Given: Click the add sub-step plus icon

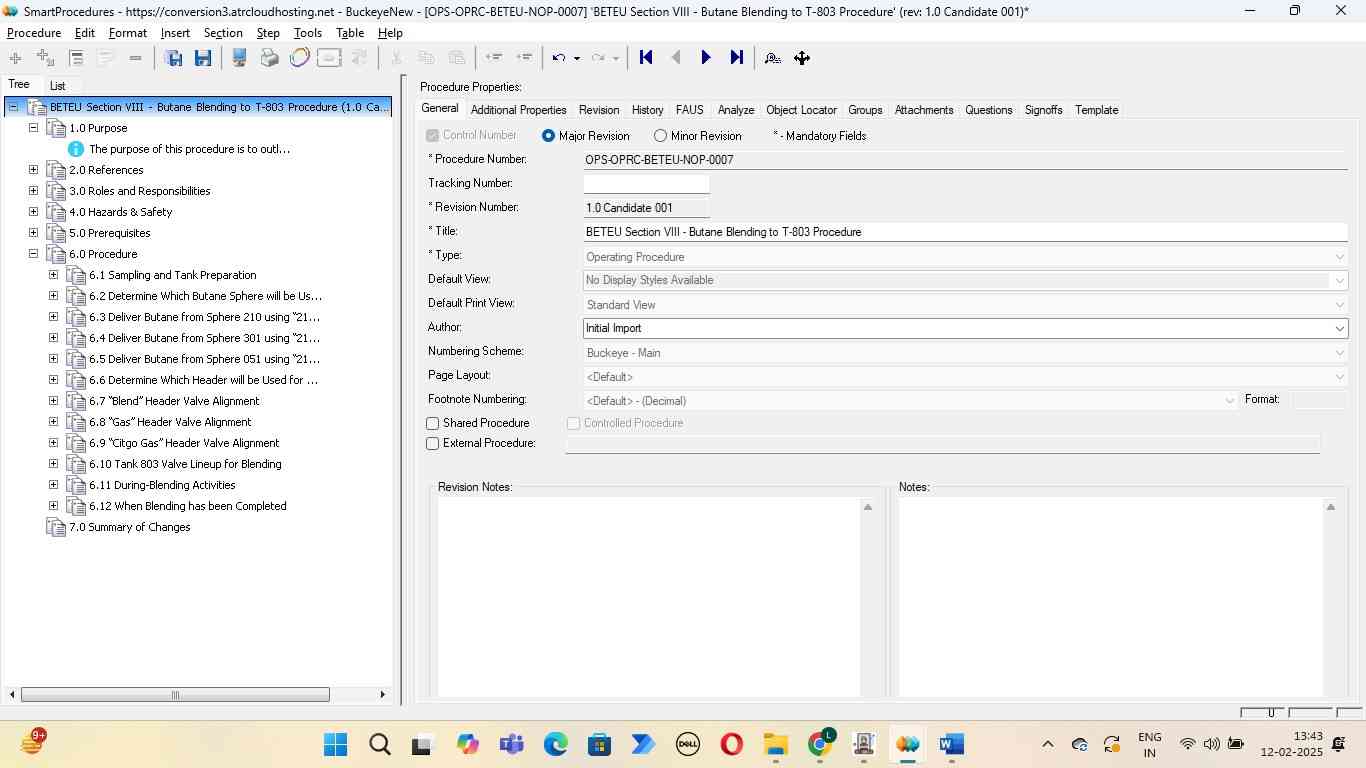Looking at the screenshot, I should pos(45,58).
